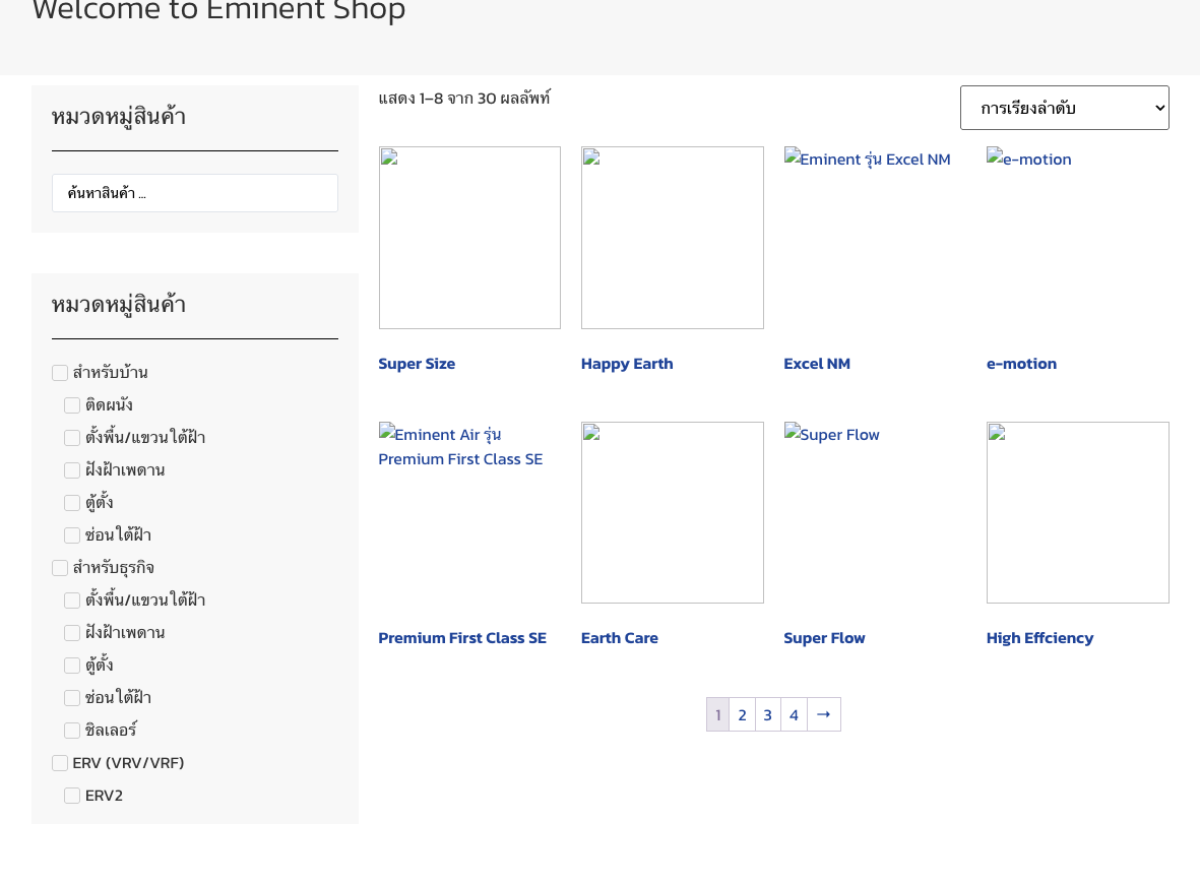1200x881 pixels.
Task: Open the Happy Earth product title link
Action: tap(627, 364)
